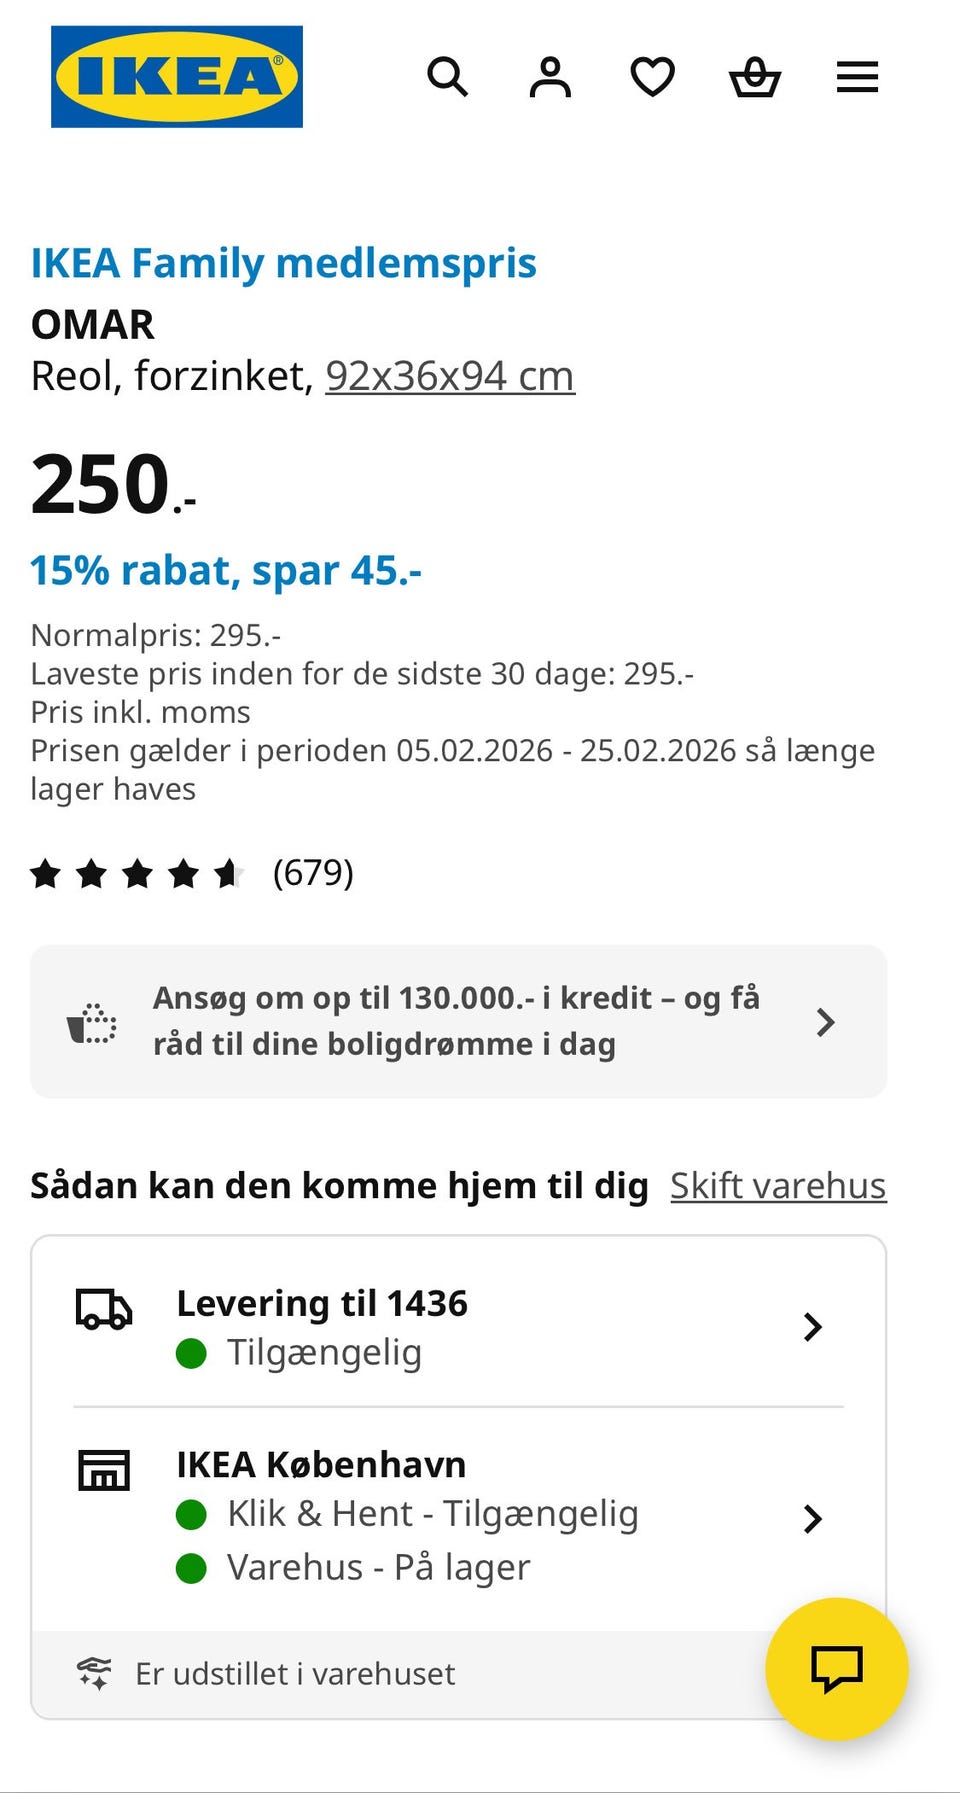Expand the credit application offer chevron
The height and width of the screenshot is (1793, 960).
[x=826, y=1021]
